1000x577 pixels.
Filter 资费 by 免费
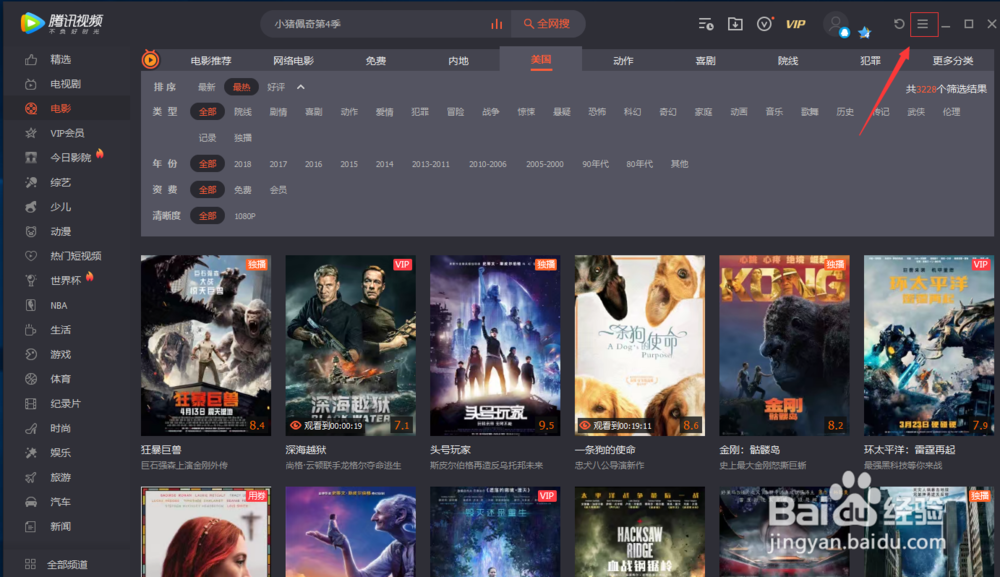coord(242,190)
